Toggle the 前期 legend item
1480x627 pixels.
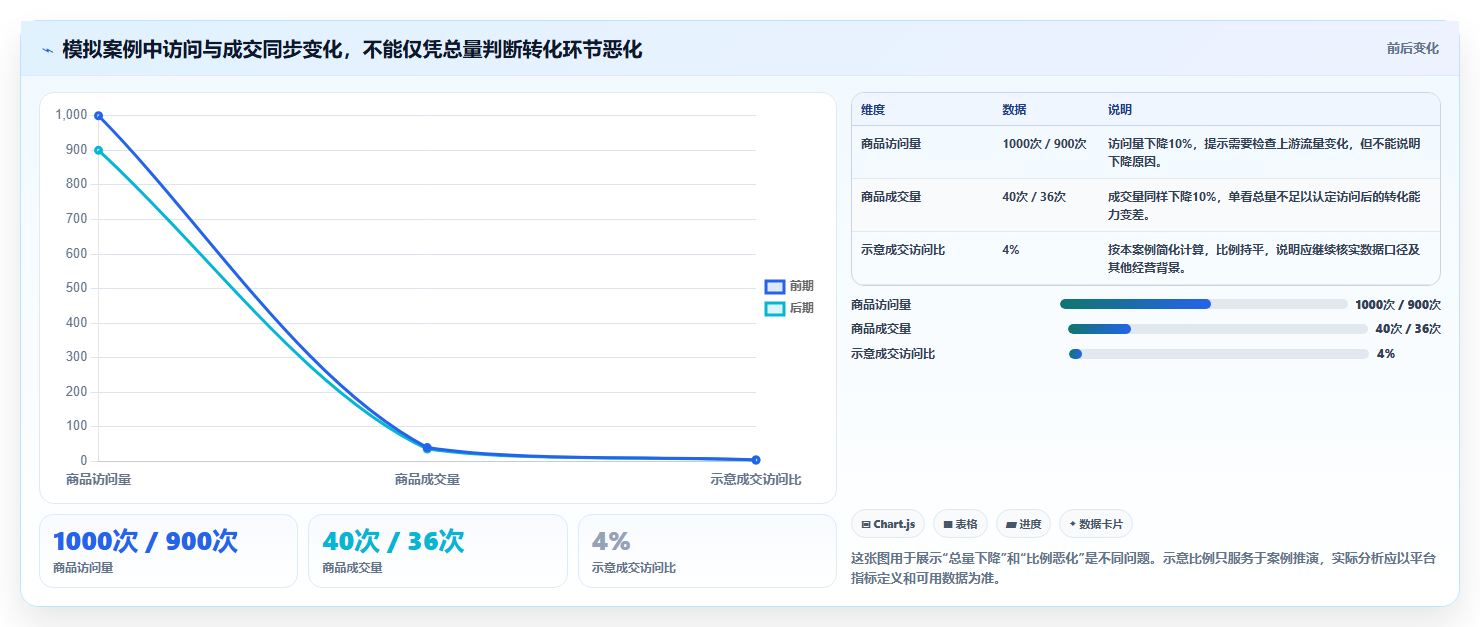pyautogui.click(x=790, y=286)
